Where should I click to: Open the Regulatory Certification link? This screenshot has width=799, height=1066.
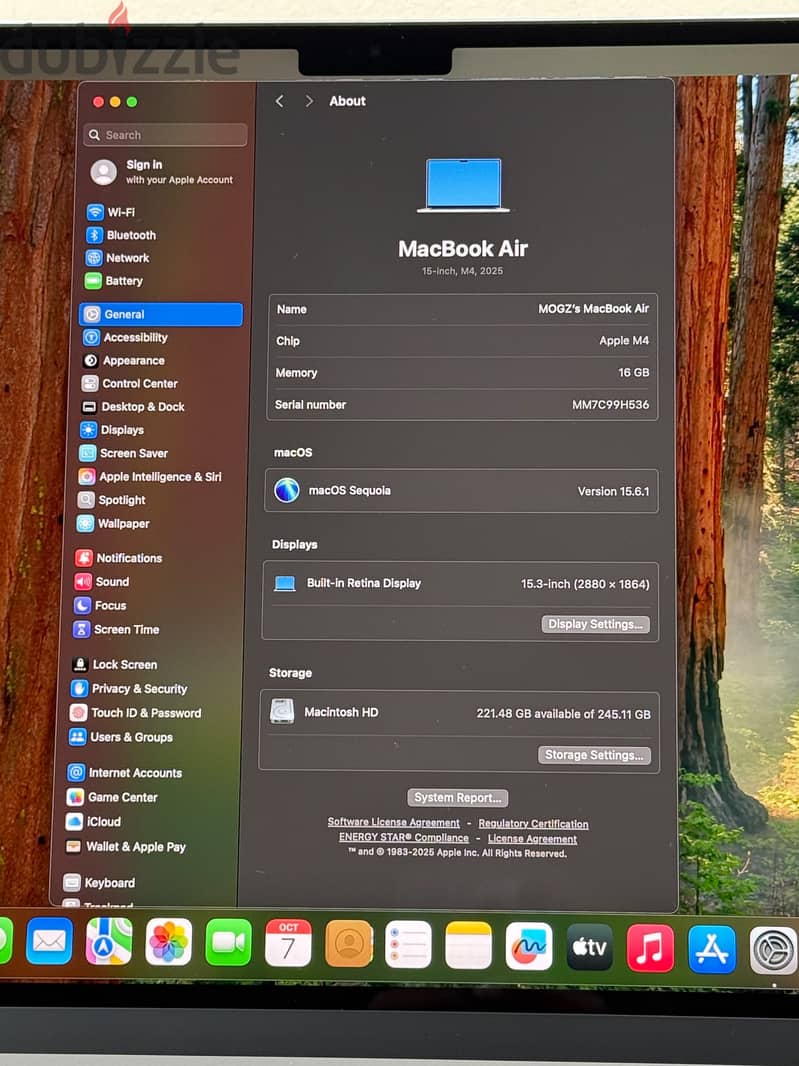click(534, 824)
